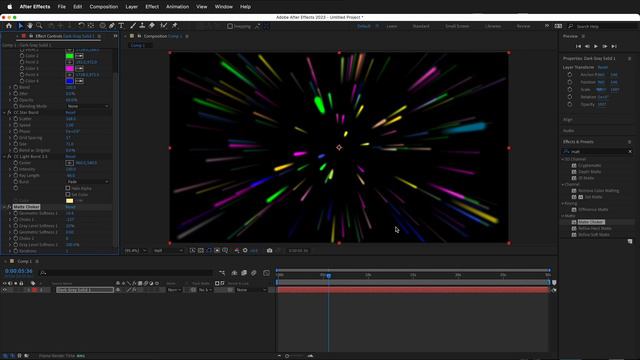Image resolution: width=640 pixels, height=360 pixels.
Task: Click the Go to last frame button
Action: pyautogui.click(x=614, y=47)
